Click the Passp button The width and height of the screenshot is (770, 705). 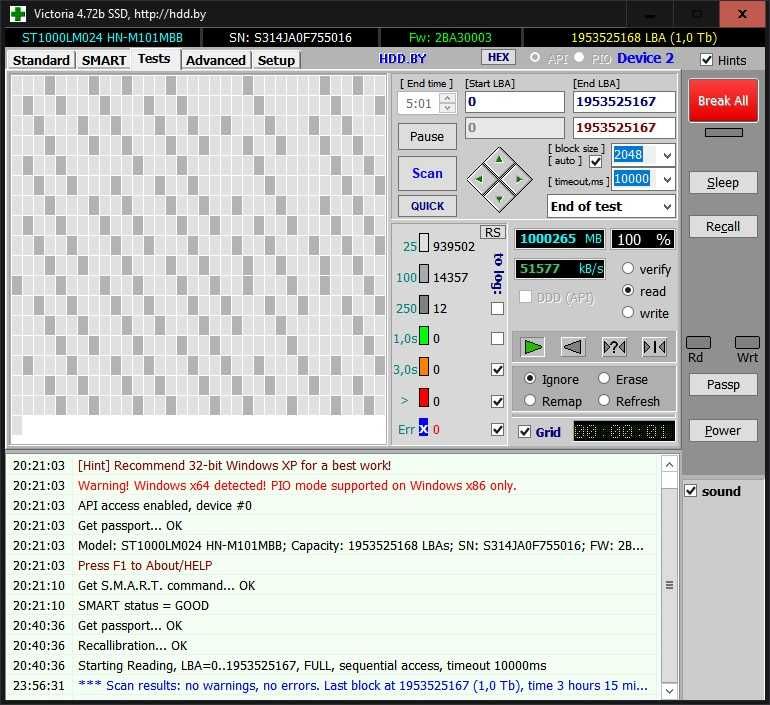point(723,384)
